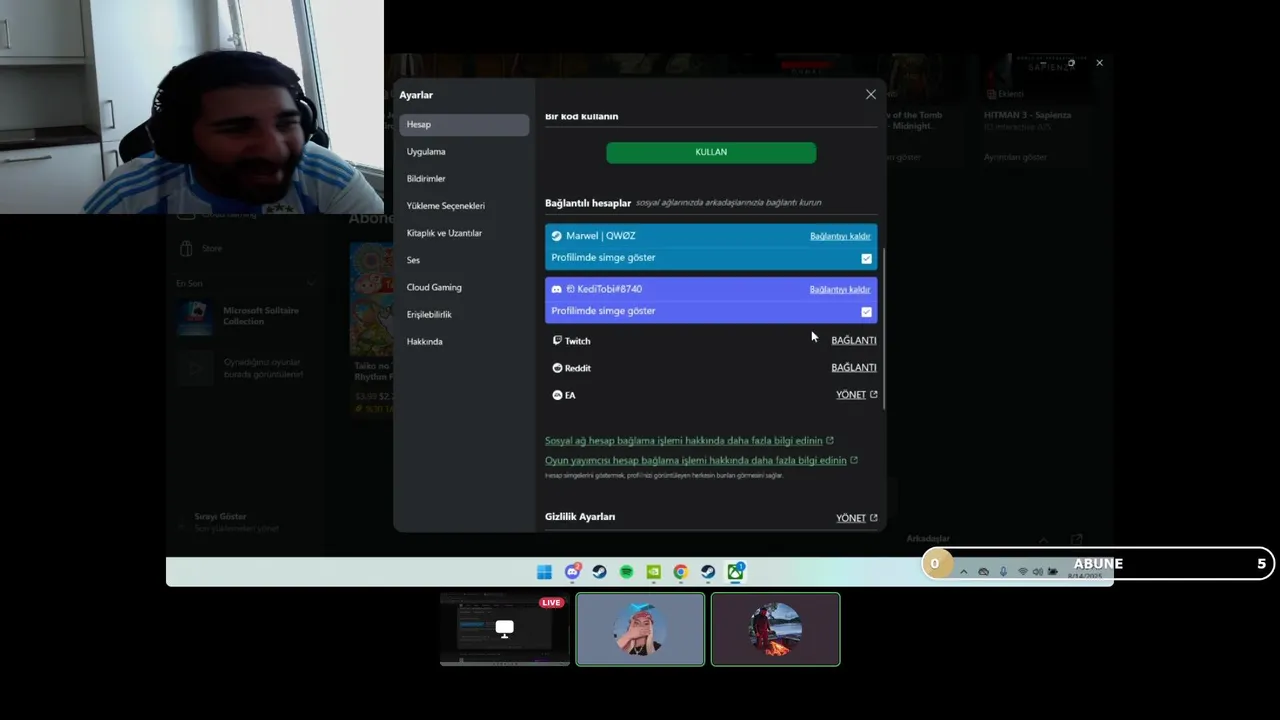This screenshot has width=1280, height=720.
Task: Click the Reddit label text
Action: point(577,368)
